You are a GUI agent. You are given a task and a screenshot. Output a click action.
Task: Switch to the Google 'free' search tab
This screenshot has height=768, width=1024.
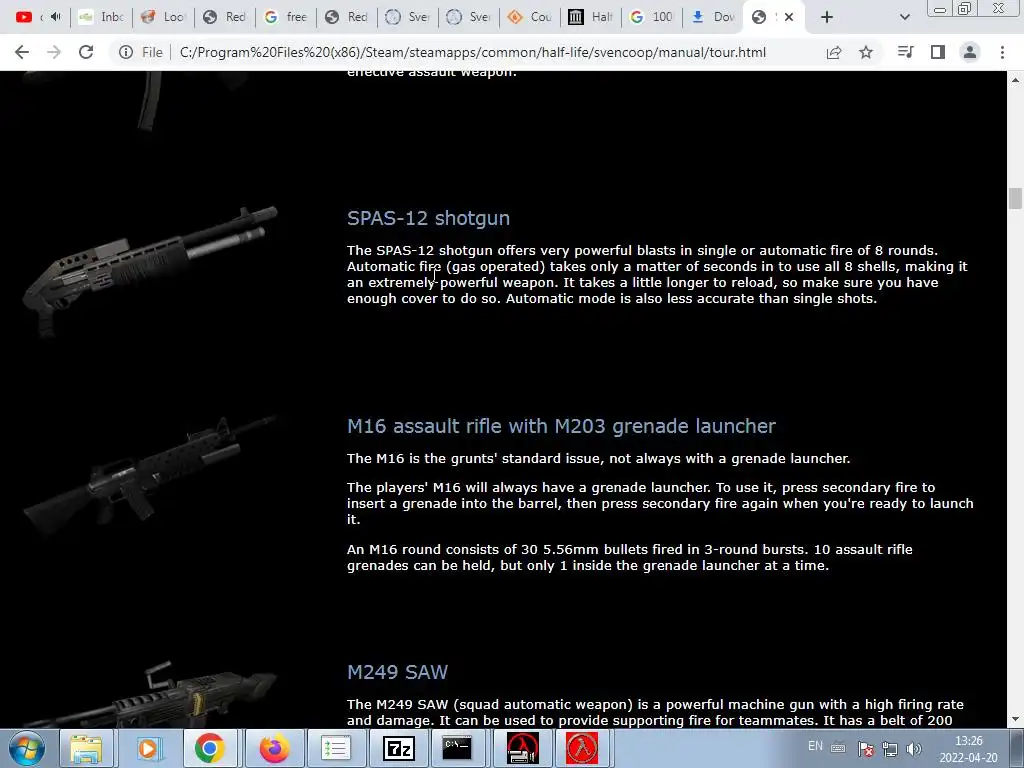286,17
